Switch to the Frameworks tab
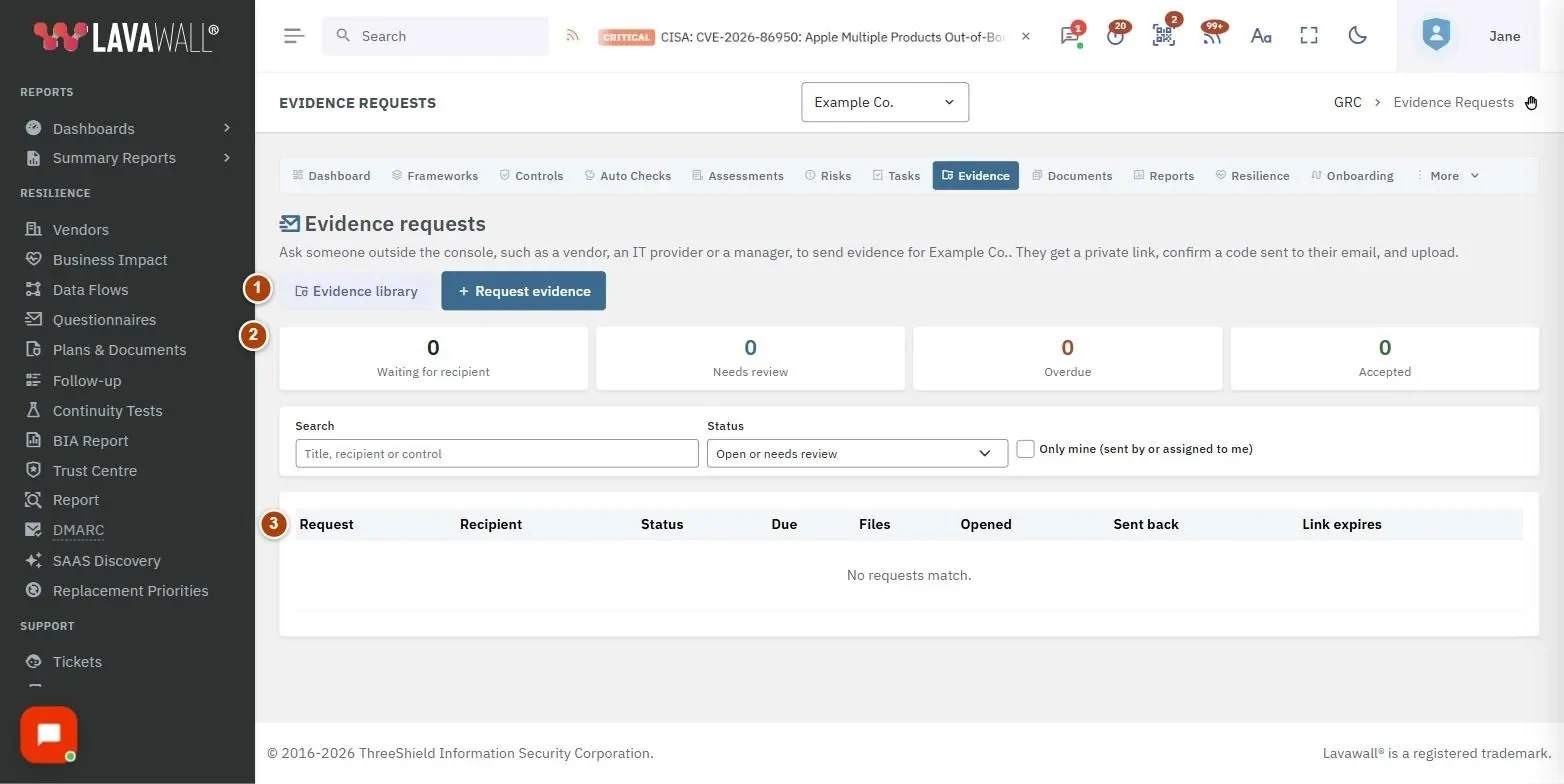1564x784 pixels. click(x=435, y=175)
